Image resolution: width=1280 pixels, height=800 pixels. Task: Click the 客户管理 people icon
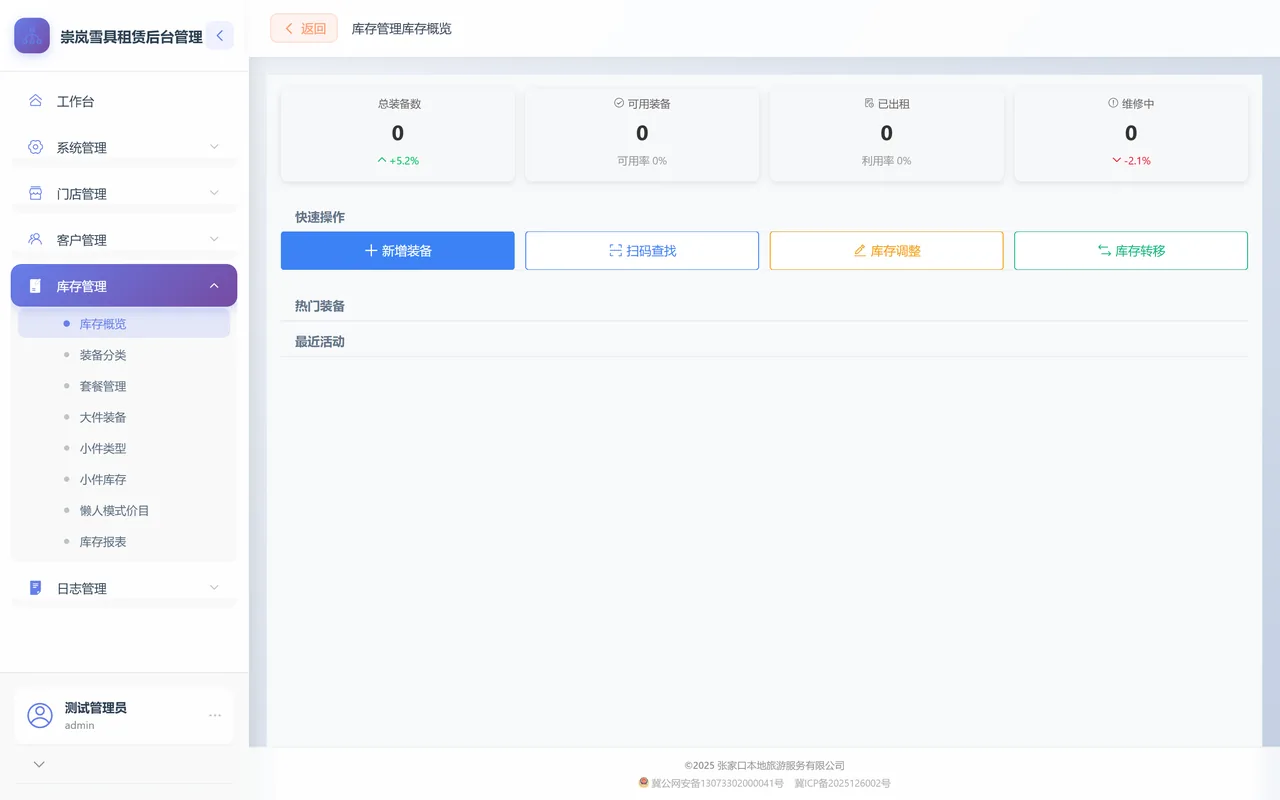pos(36,239)
